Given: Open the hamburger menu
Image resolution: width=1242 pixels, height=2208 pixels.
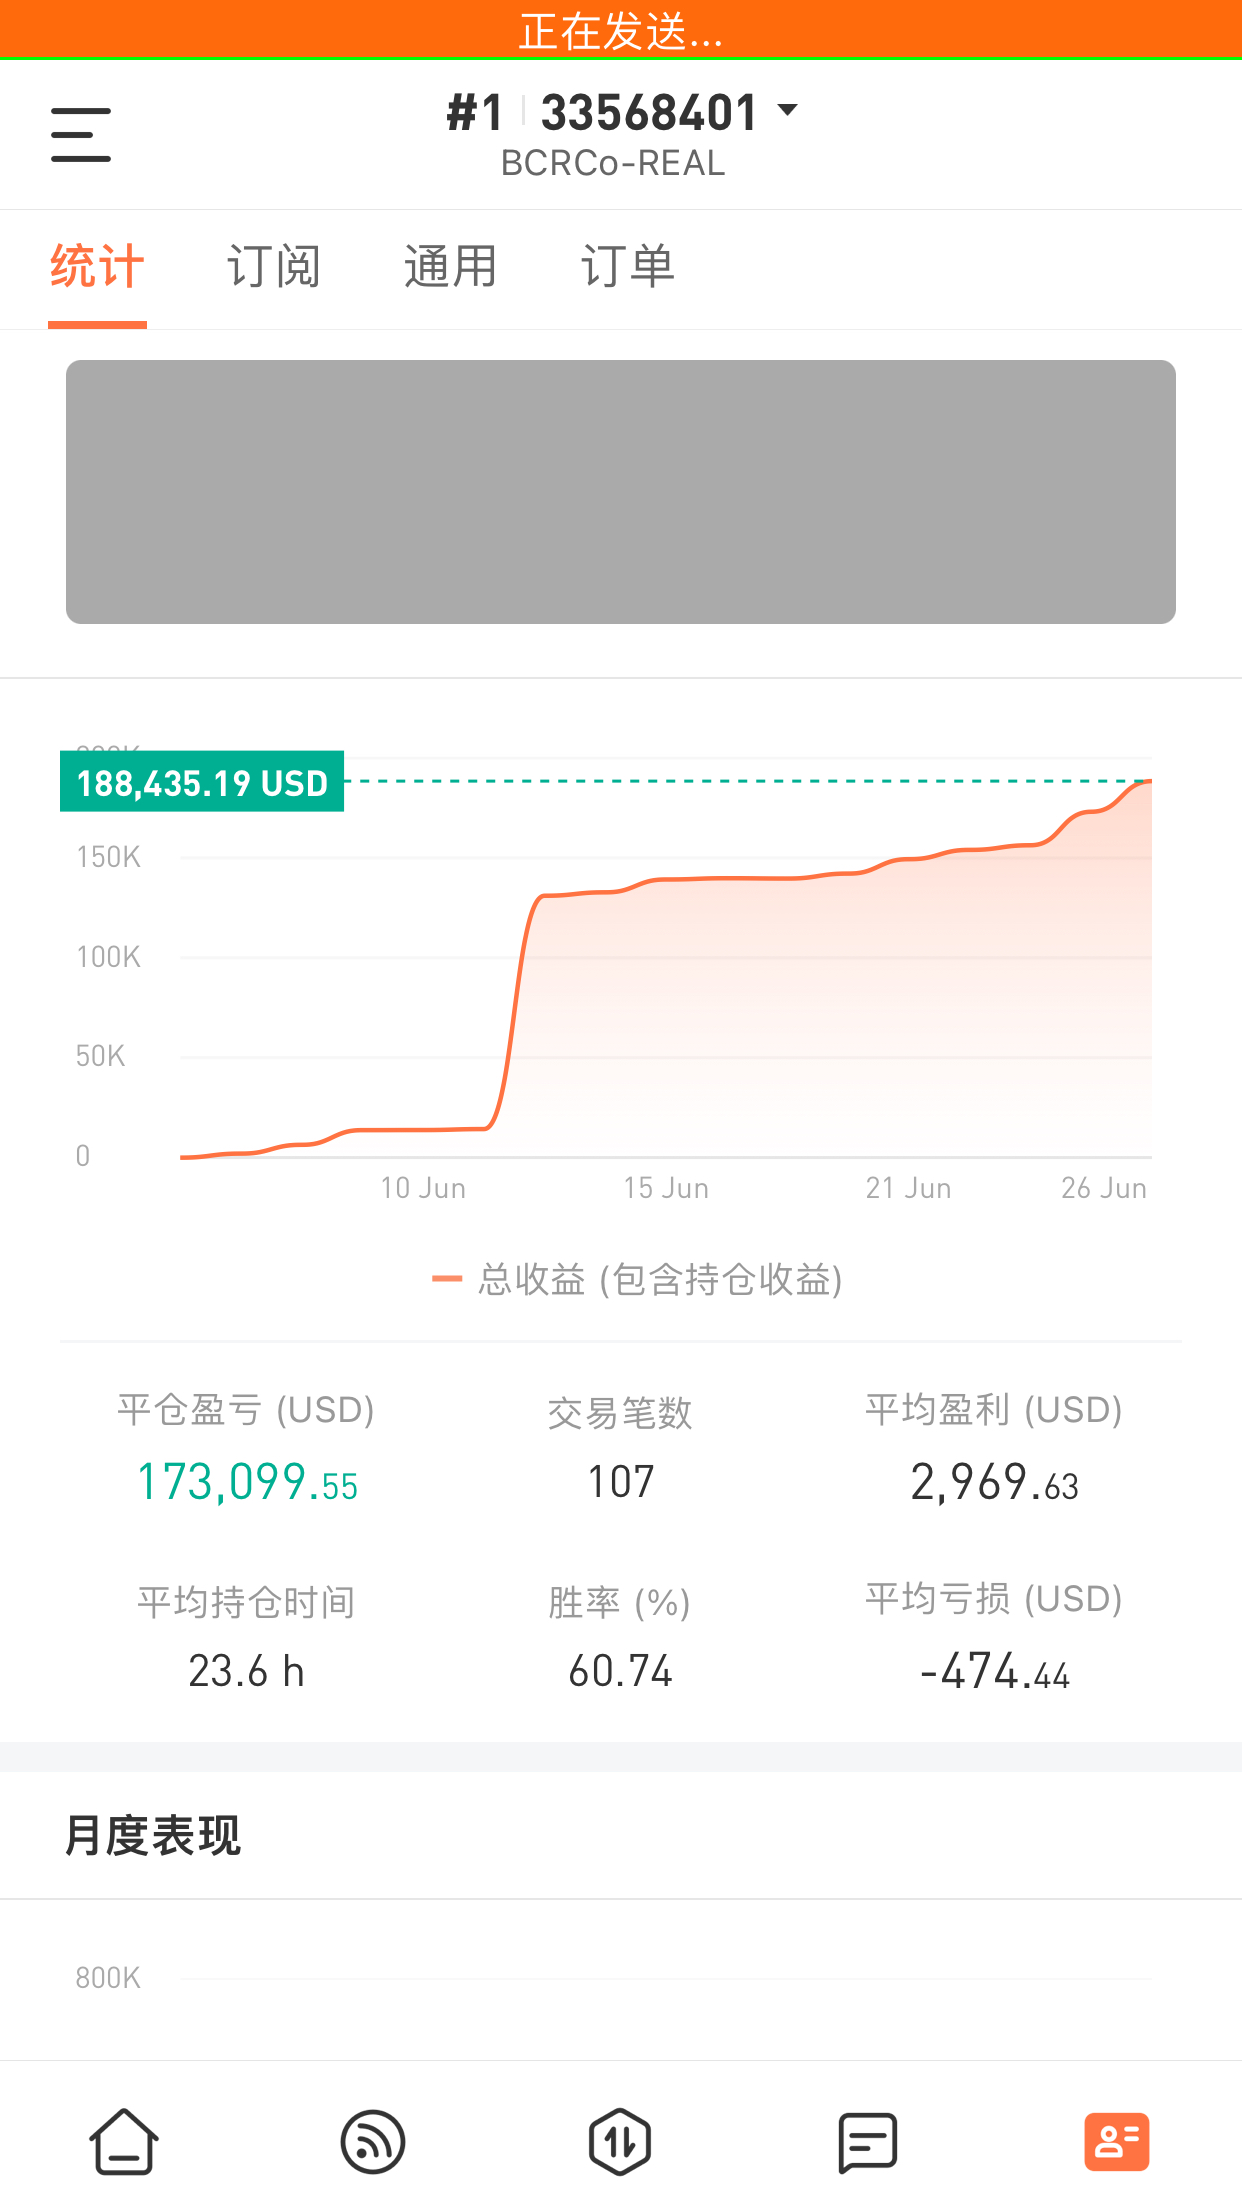Looking at the screenshot, I should [x=81, y=135].
